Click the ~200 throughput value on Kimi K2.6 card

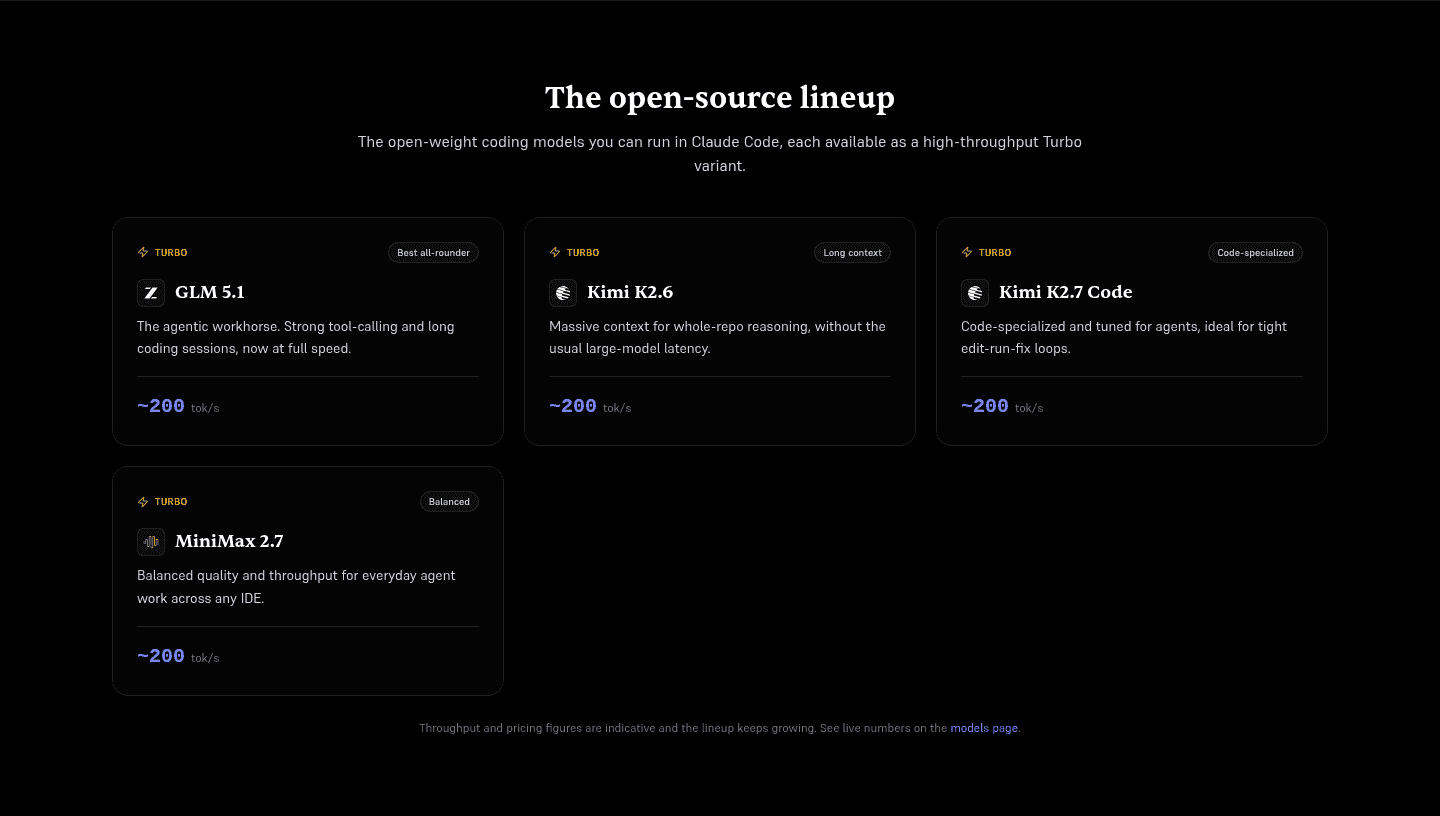click(x=573, y=406)
